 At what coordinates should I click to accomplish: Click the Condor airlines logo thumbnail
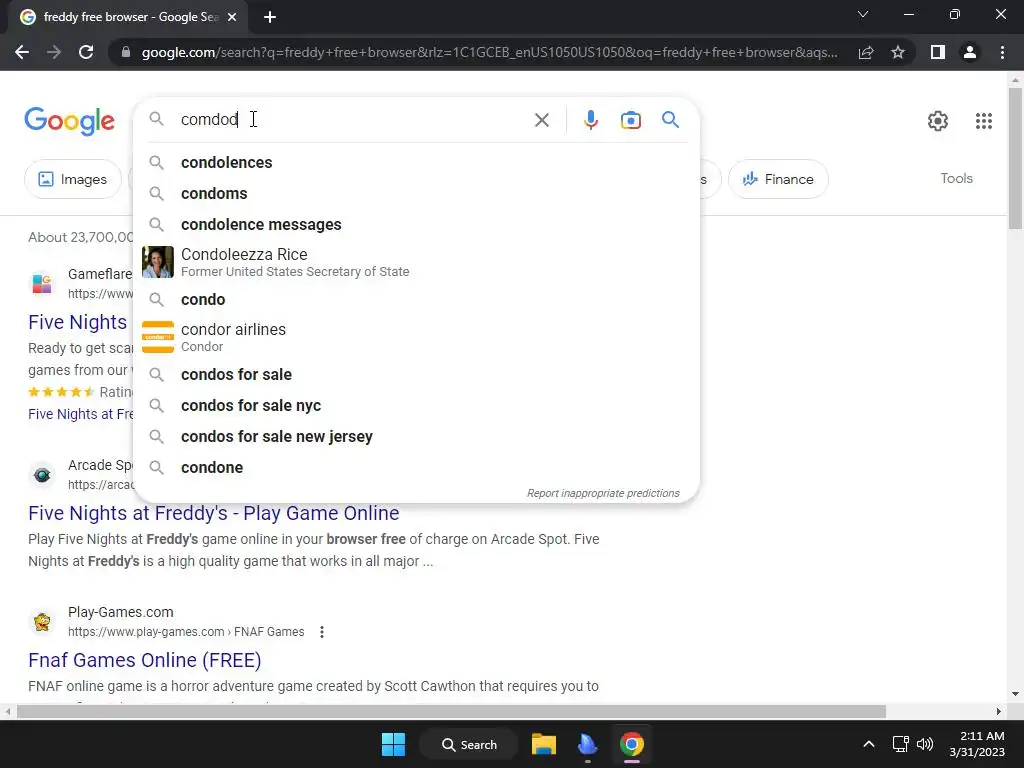tap(157, 337)
